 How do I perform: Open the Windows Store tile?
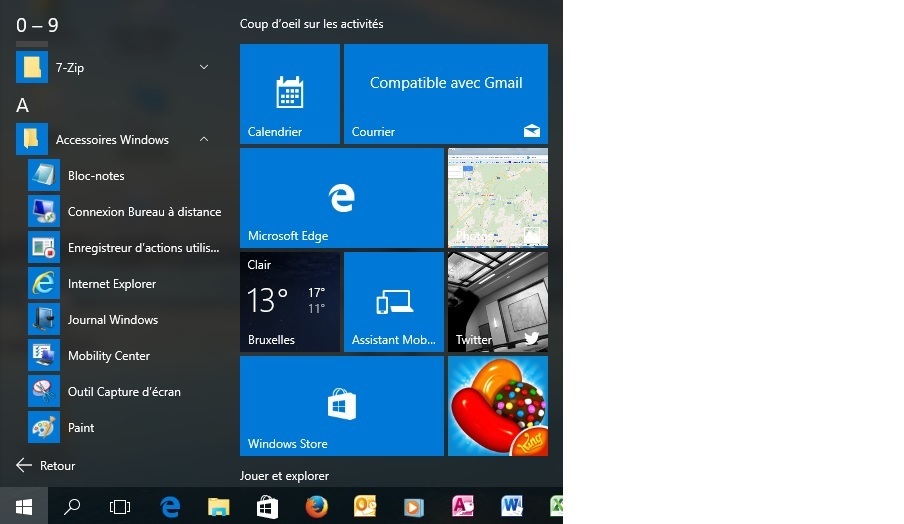(341, 406)
